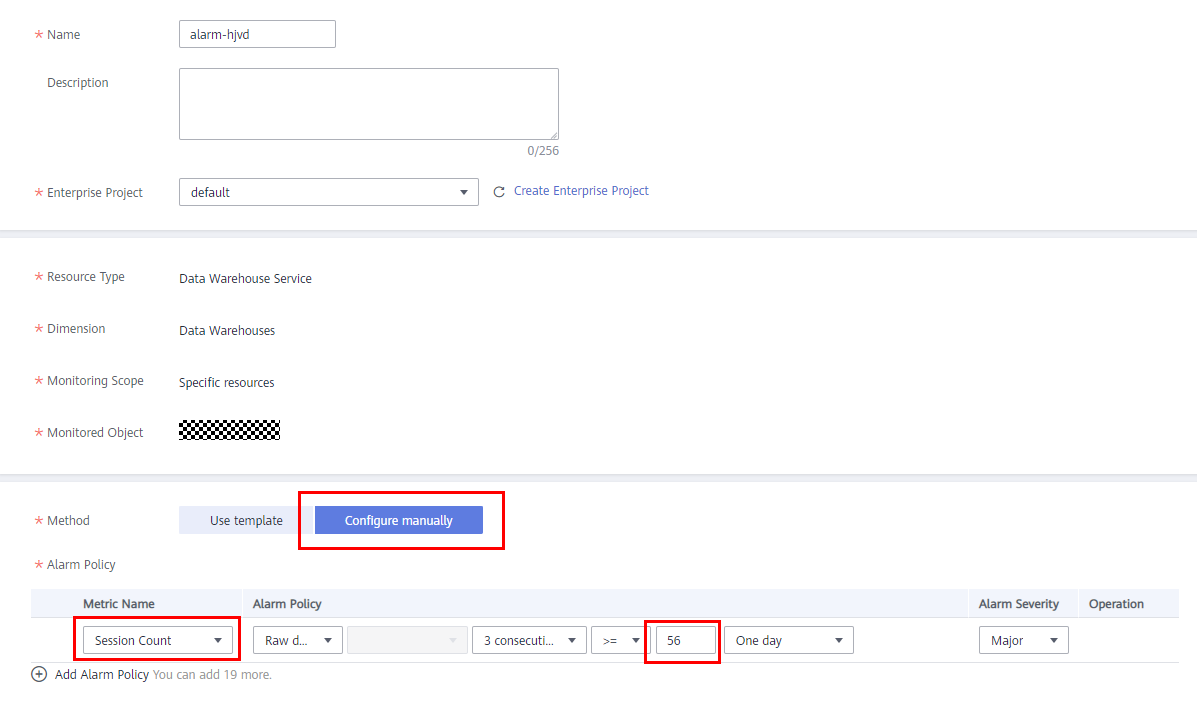Open the Major alarm severity dropdown

pos(1023,640)
